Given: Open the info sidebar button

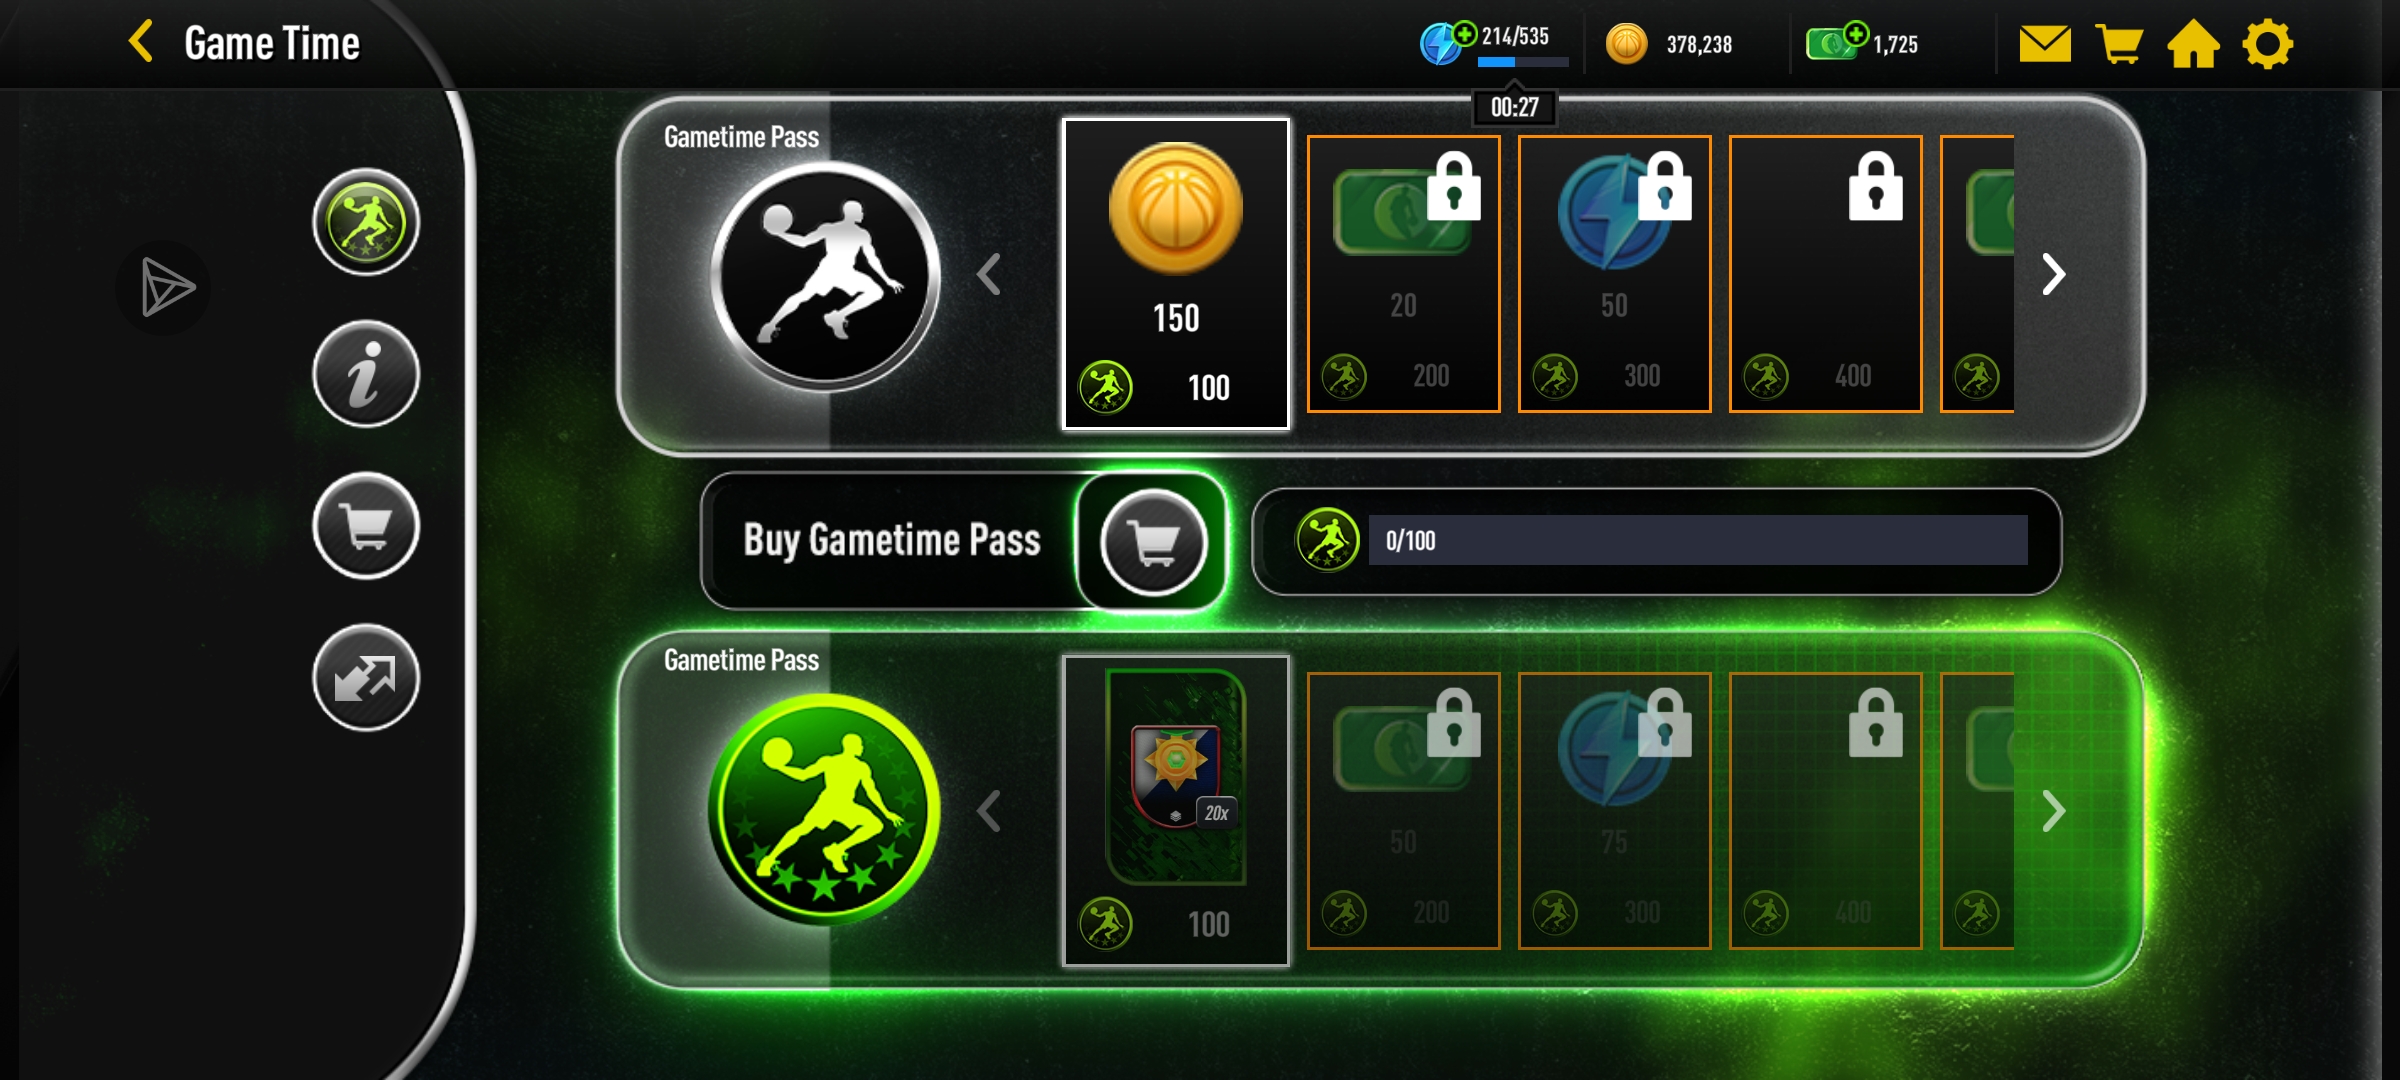Looking at the screenshot, I should click(x=366, y=374).
